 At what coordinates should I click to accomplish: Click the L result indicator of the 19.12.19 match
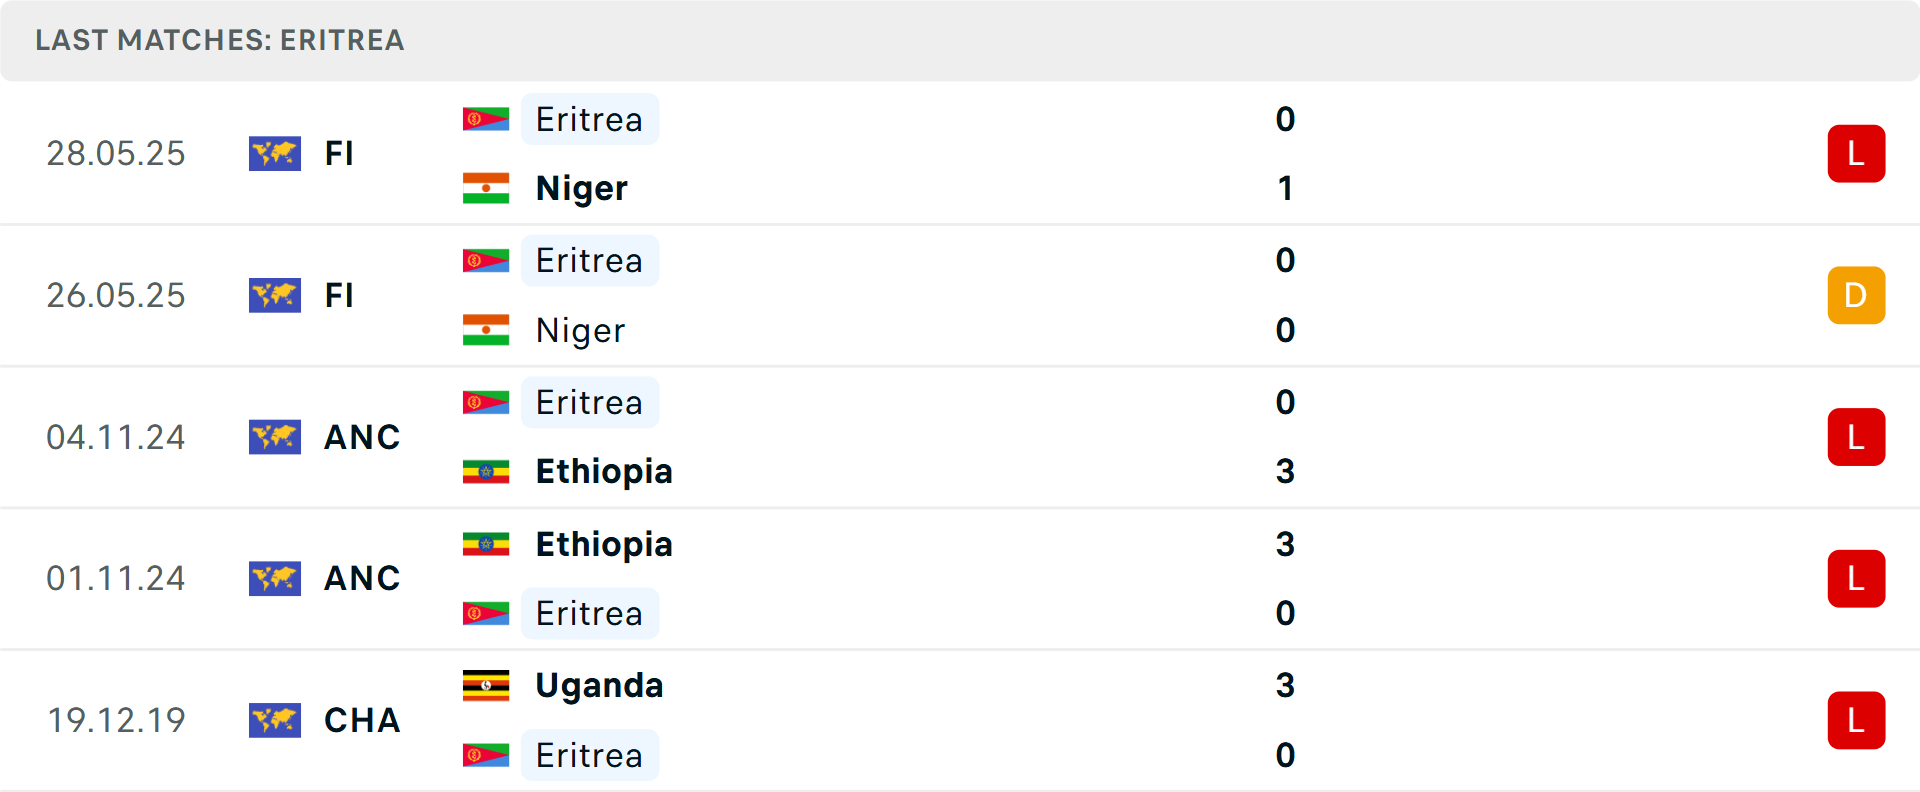point(1857,721)
